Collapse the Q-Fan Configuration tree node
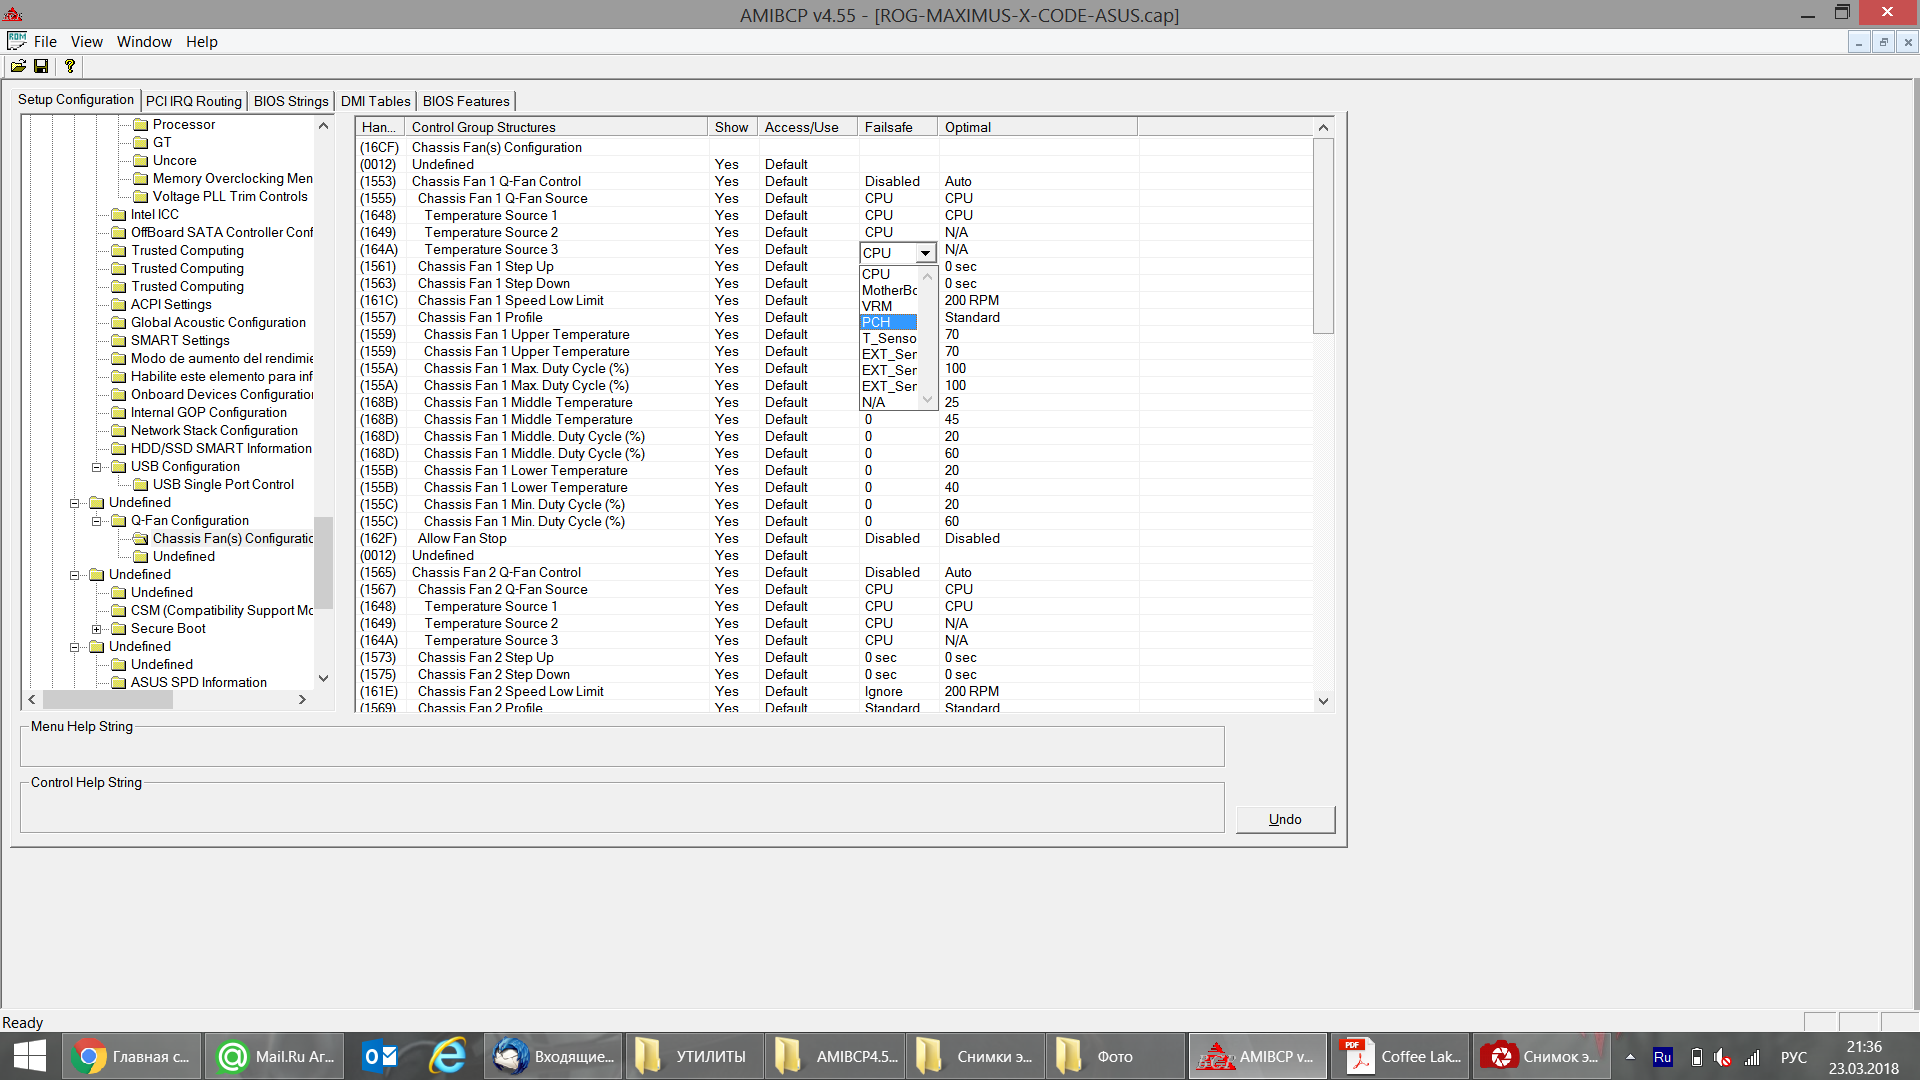Viewport: 1920px width, 1080px height. tap(97, 521)
